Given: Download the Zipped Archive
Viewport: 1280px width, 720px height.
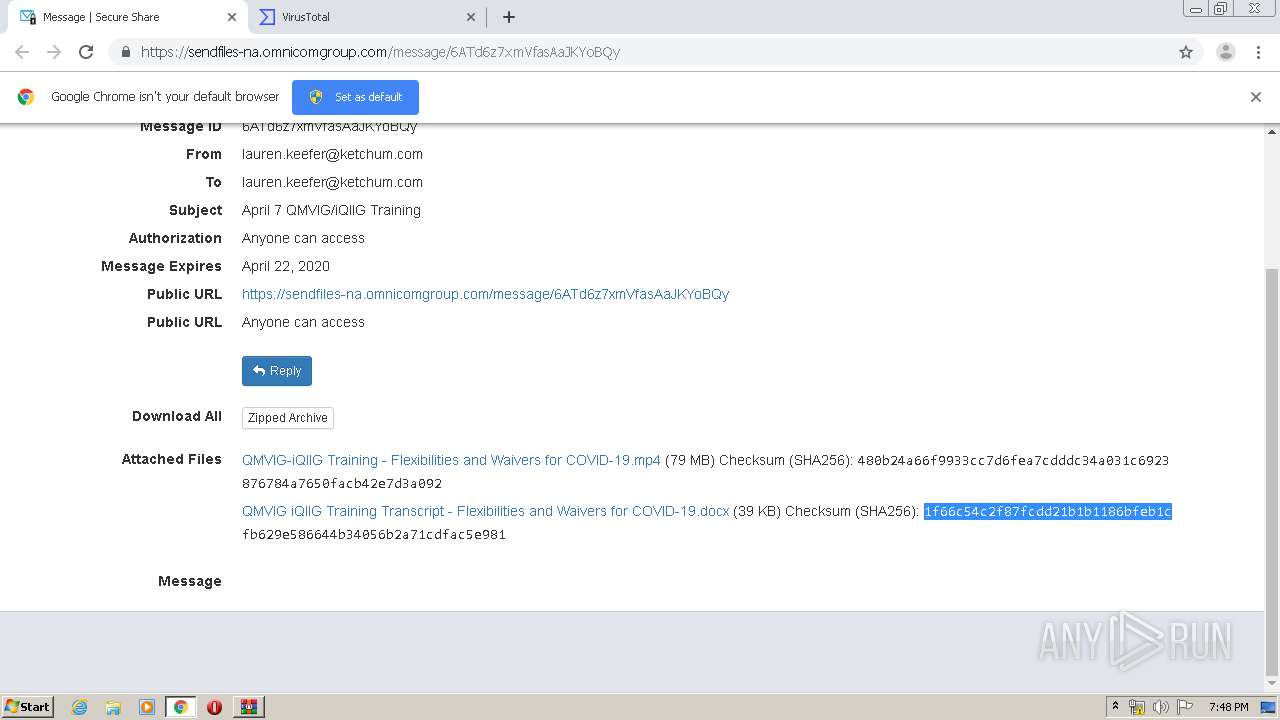Looking at the screenshot, I should click(x=288, y=418).
